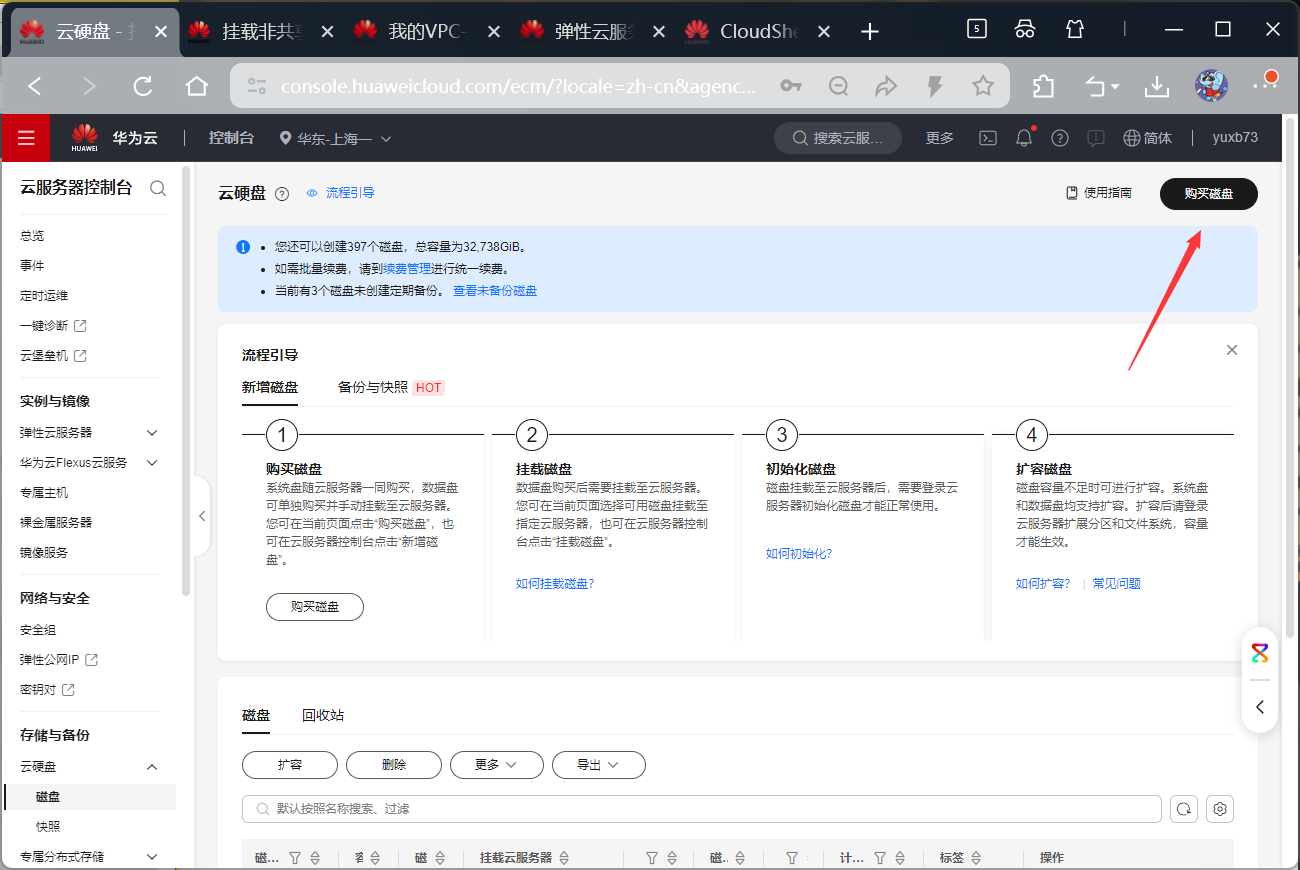
Task: Collapse the 云硬盘 sidebar group
Action: point(152,767)
